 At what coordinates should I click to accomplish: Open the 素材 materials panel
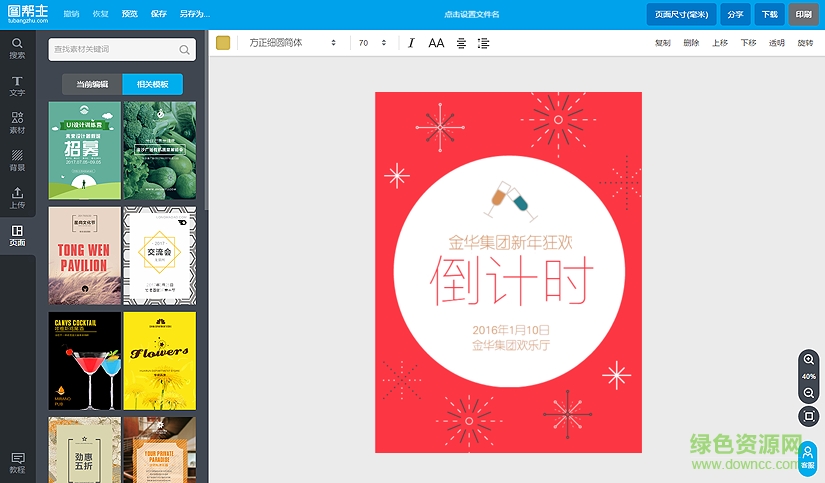tap(17, 123)
